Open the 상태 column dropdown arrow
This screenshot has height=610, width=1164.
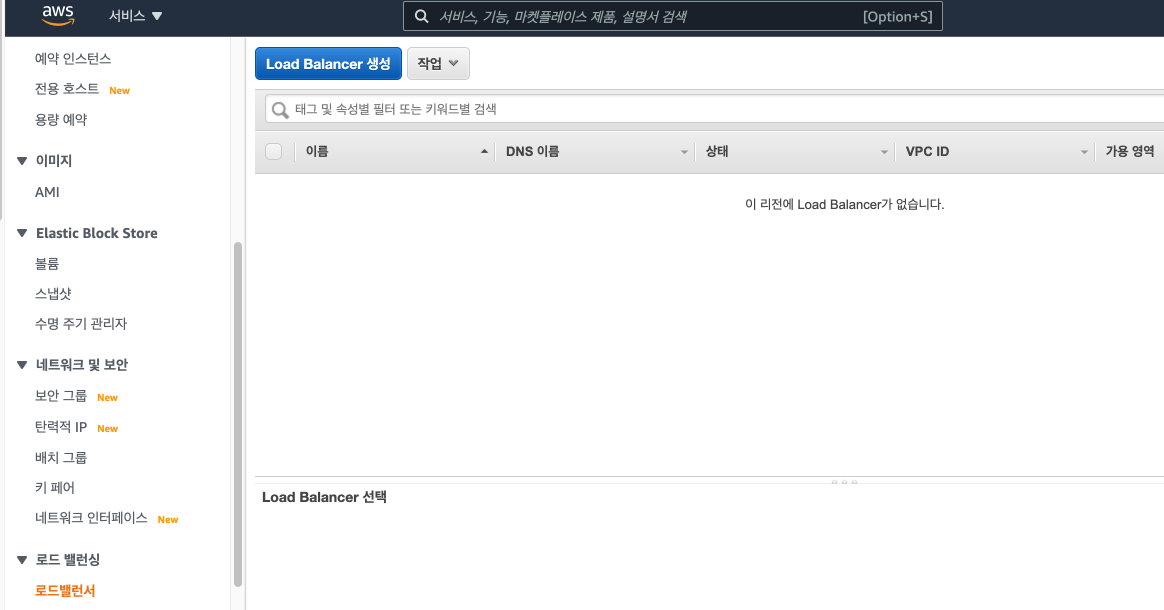point(884,152)
